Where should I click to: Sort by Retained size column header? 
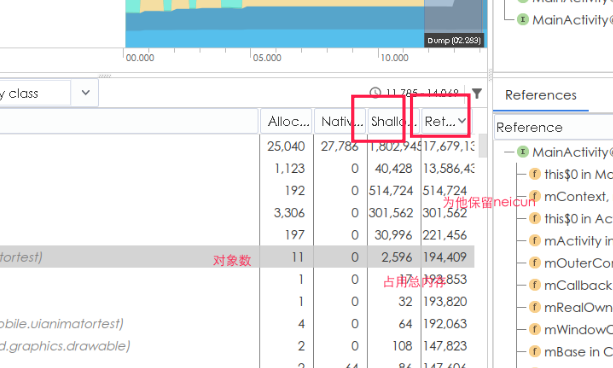click(x=446, y=121)
